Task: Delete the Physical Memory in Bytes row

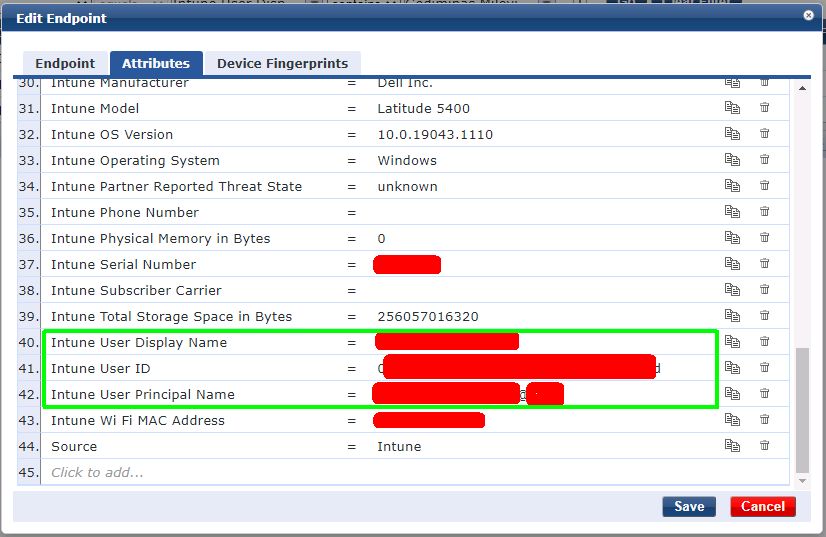Action: pyautogui.click(x=764, y=237)
